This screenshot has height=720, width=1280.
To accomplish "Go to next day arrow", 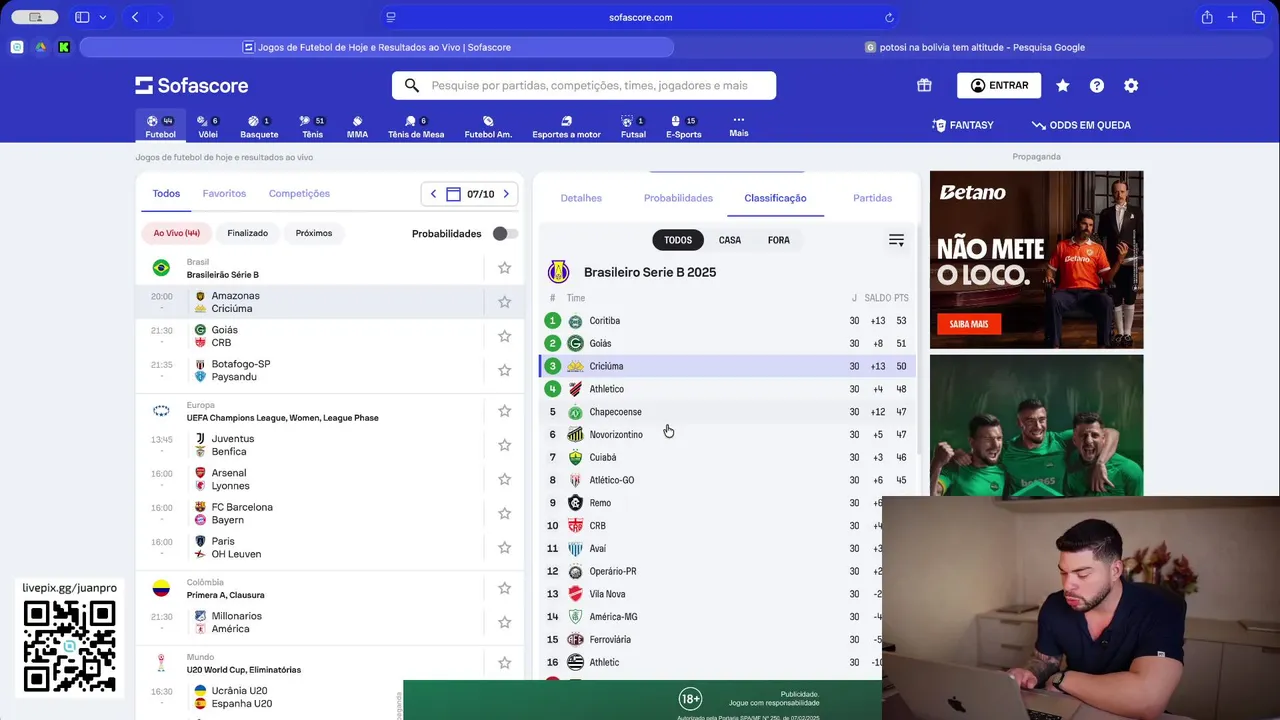I will click(506, 194).
